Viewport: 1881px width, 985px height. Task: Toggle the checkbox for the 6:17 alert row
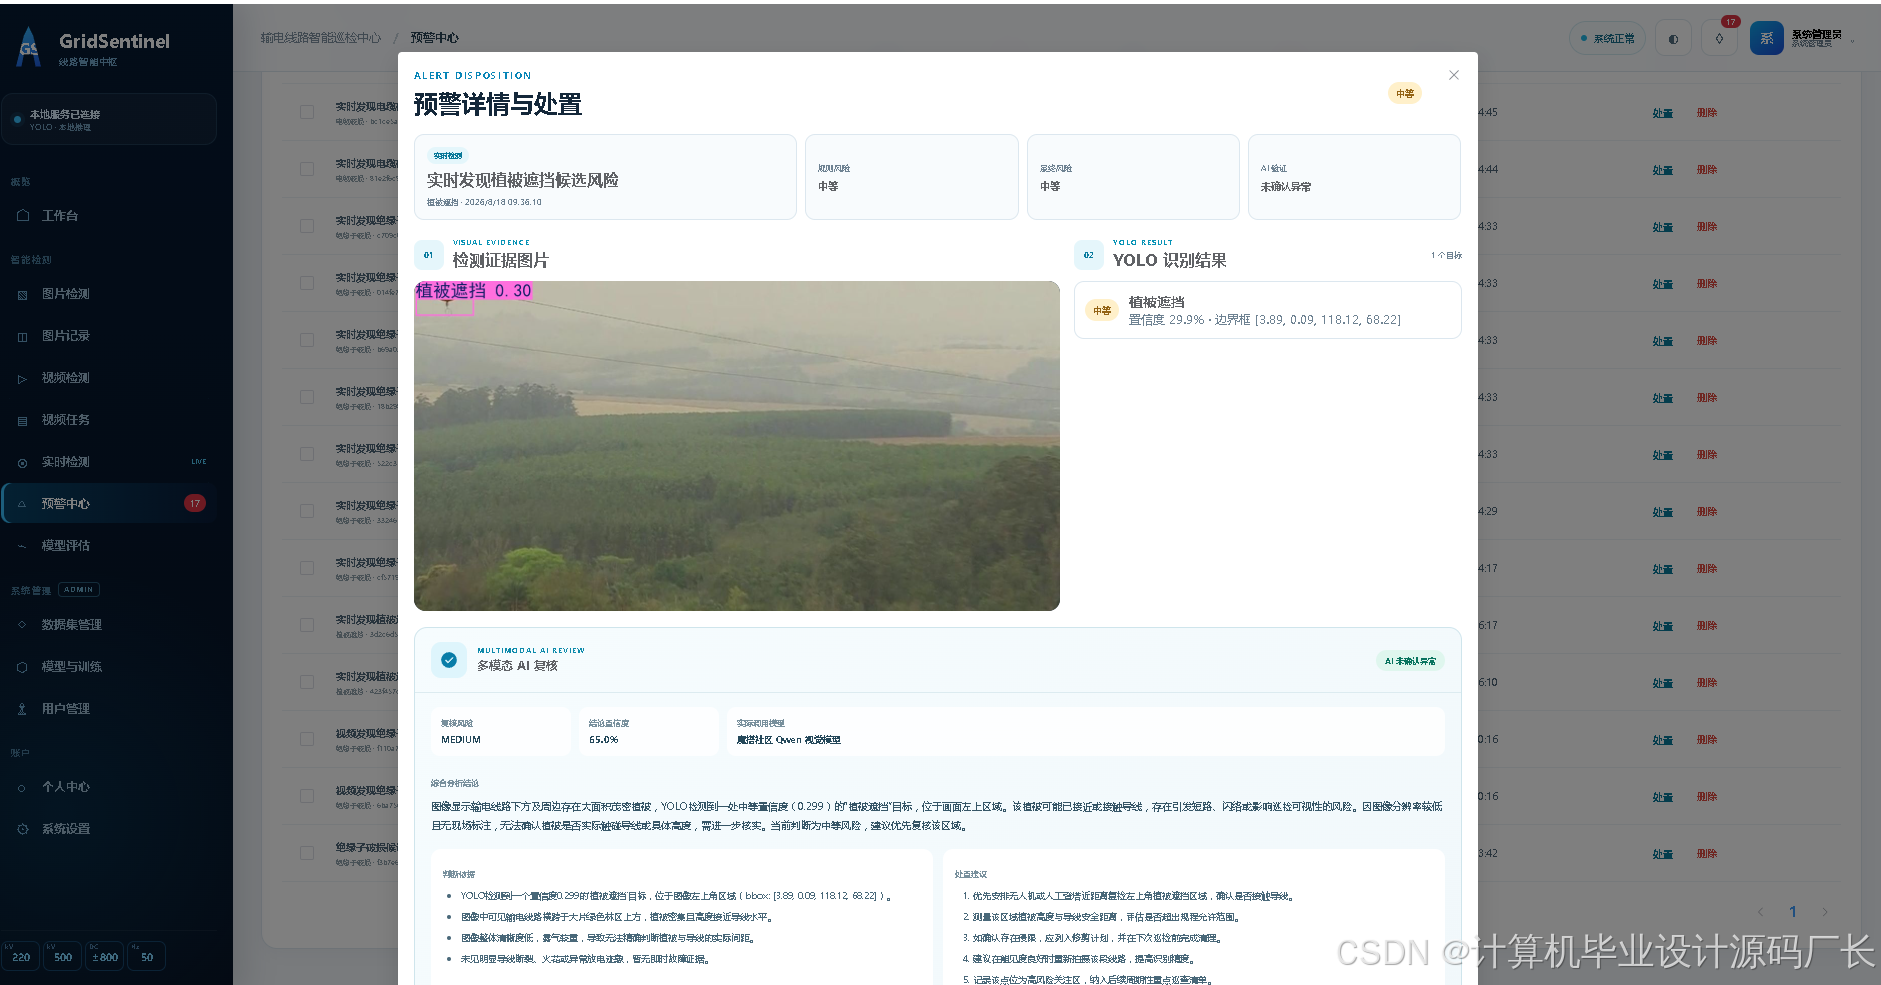coord(307,625)
